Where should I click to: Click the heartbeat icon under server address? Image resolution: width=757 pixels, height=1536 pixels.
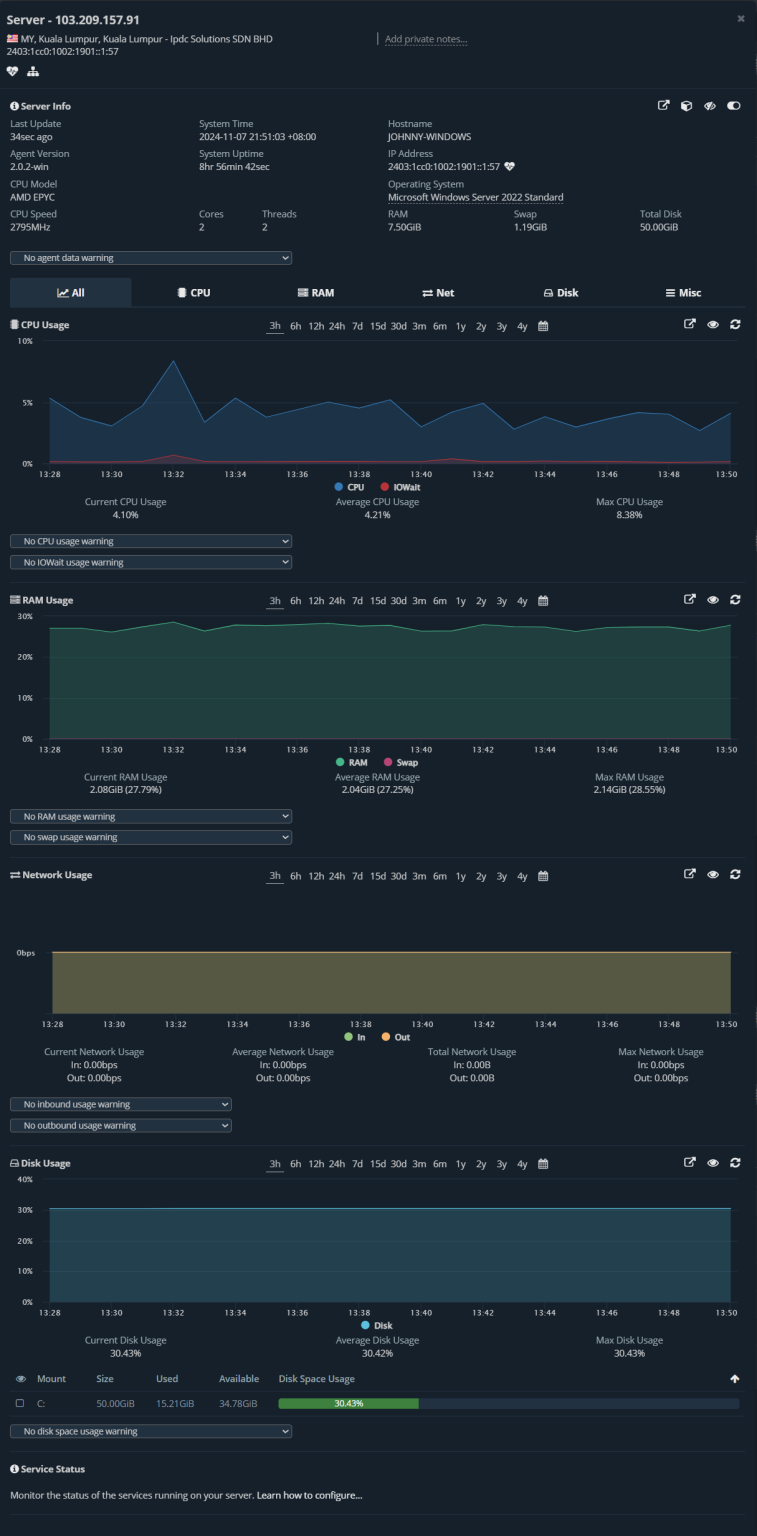(12, 71)
